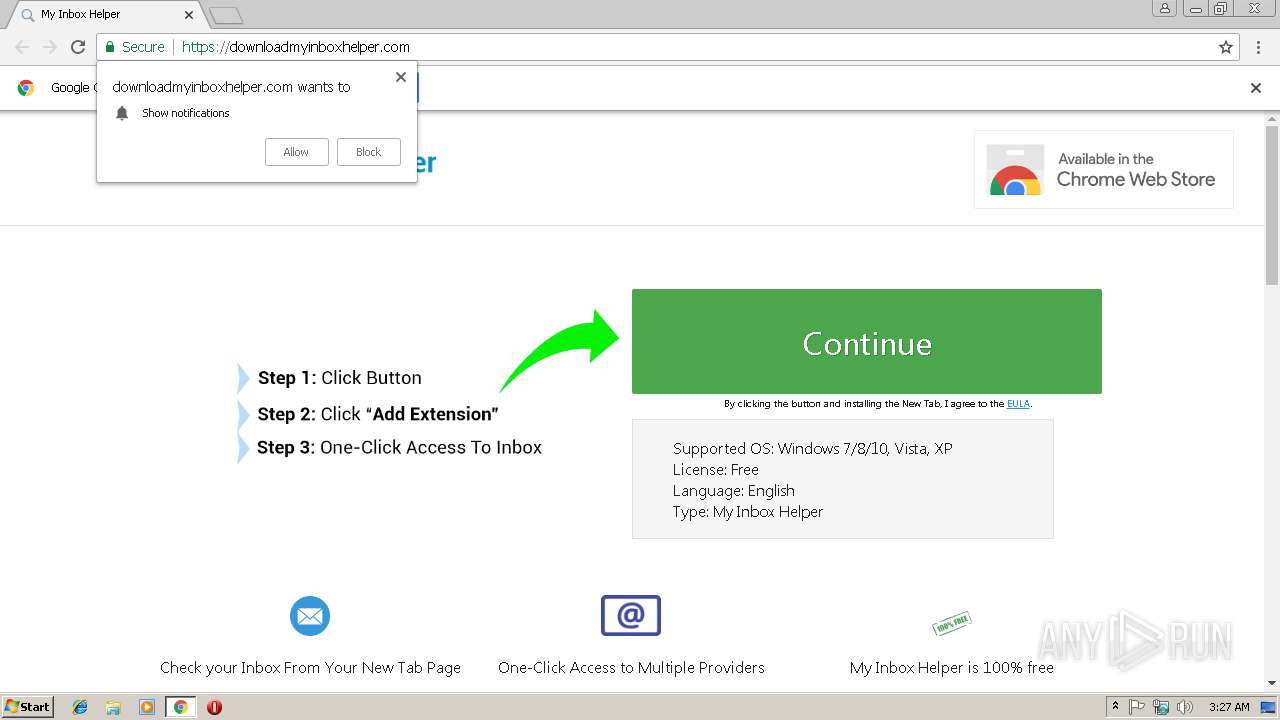
Task: Click the notification bell icon
Action: click(x=122, y=113)
